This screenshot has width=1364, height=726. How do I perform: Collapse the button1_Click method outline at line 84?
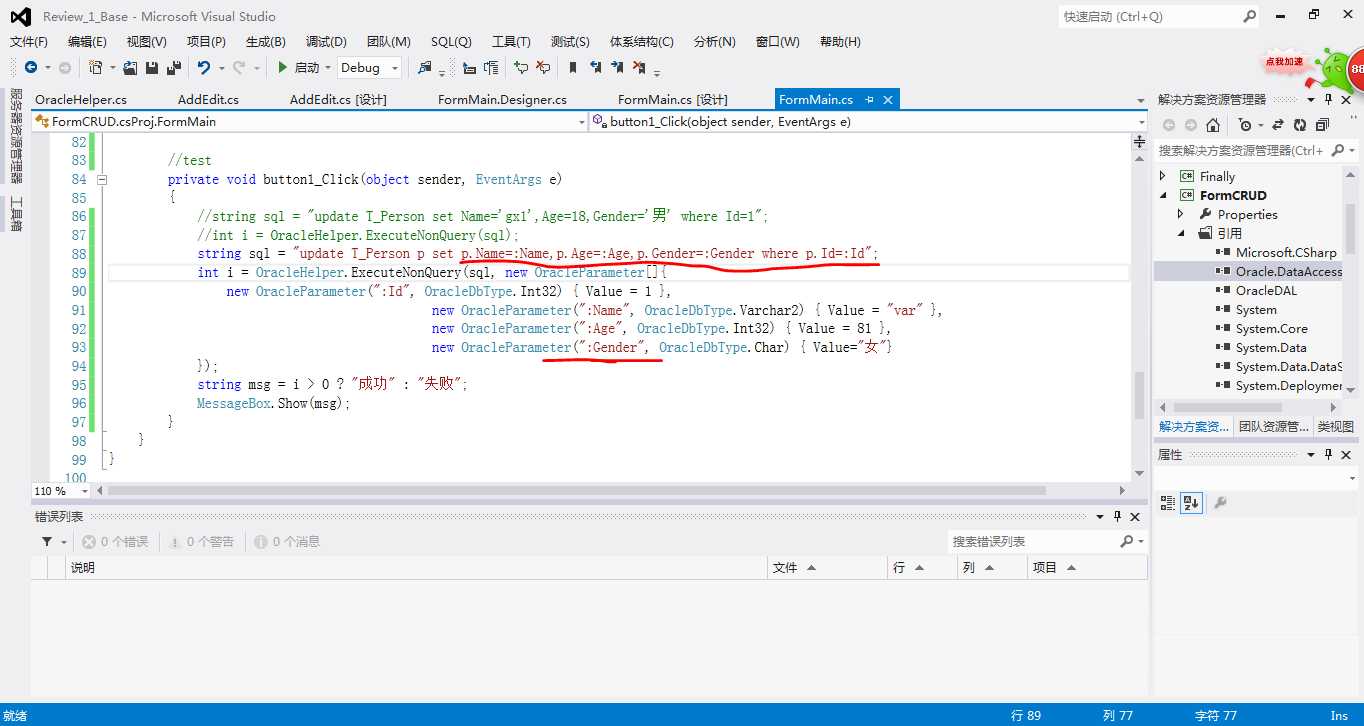point(101,180)
